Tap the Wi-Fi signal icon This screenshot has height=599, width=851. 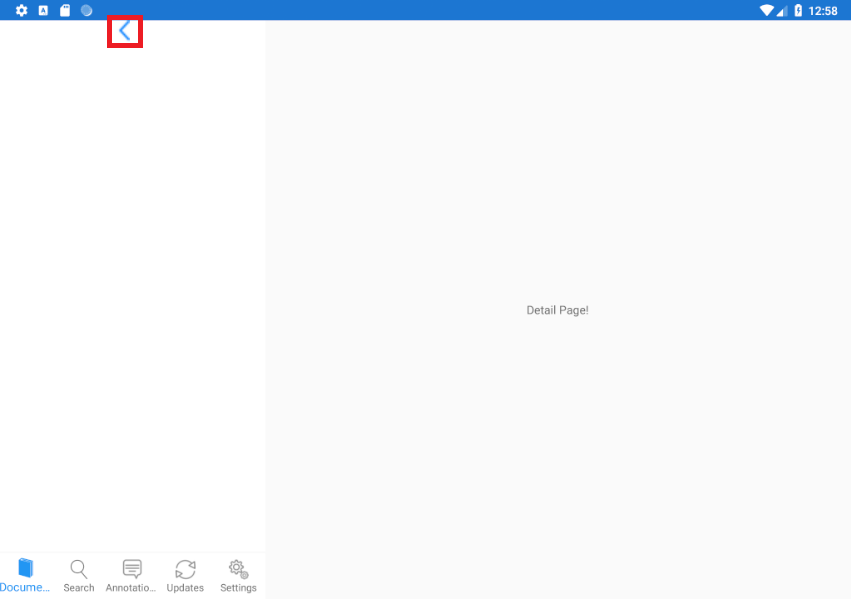click(766, 10)
